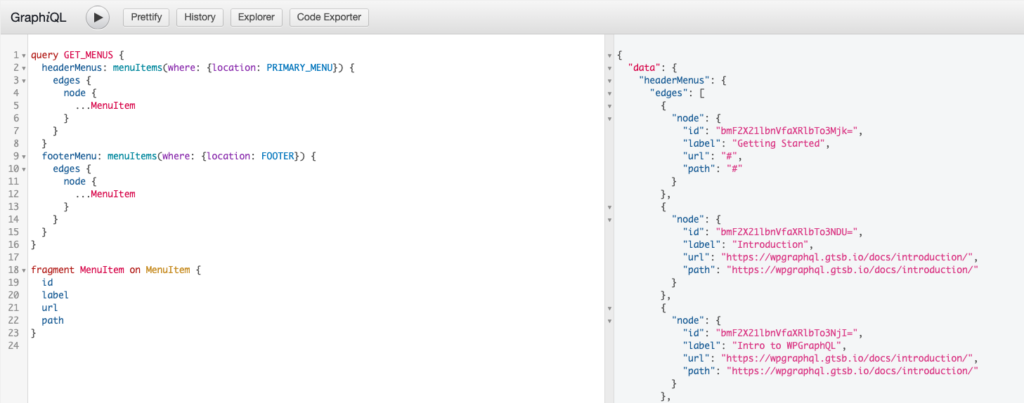Collapse query GET_MENUS at line 1

pos(24,54)
